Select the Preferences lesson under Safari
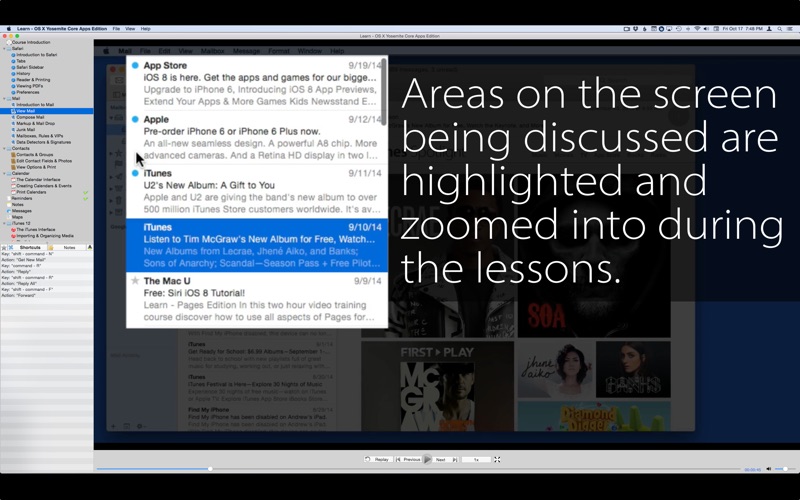Screen dimensions: 800x500 28,92
